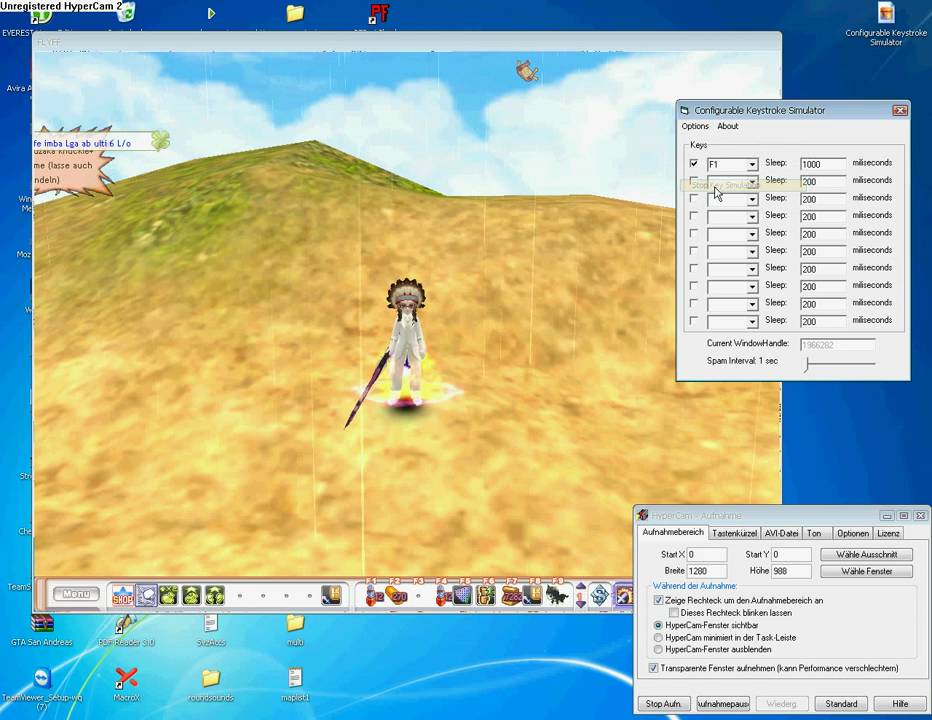932x720 pixels.
Task: Enable Dieses Rechteck blinken lassen
Action: pyautogui.click(x=673, y=612)
